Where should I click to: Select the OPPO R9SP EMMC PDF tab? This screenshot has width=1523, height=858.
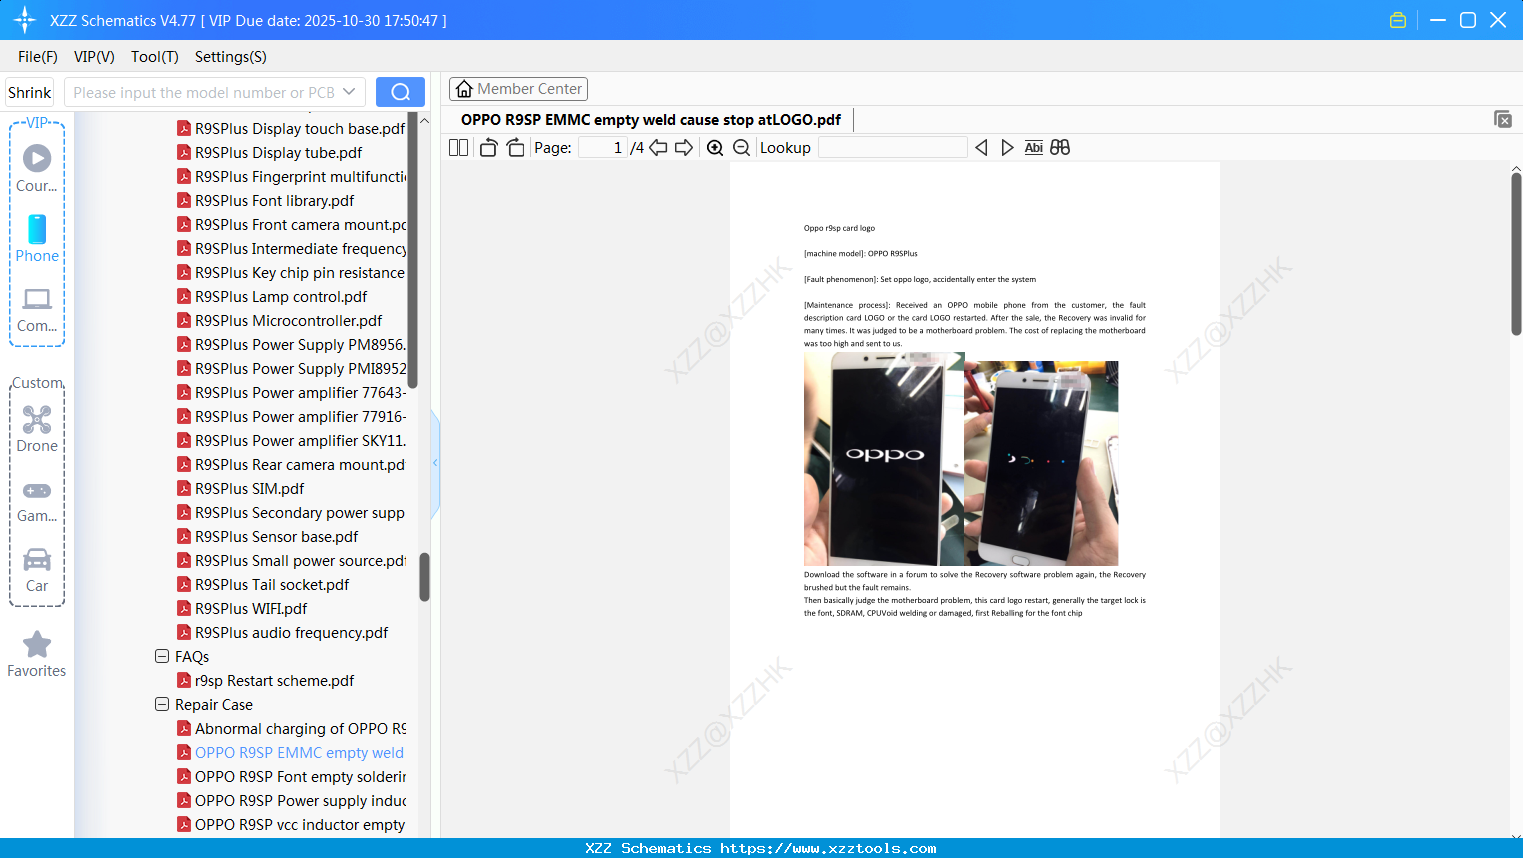coord(651,120)
